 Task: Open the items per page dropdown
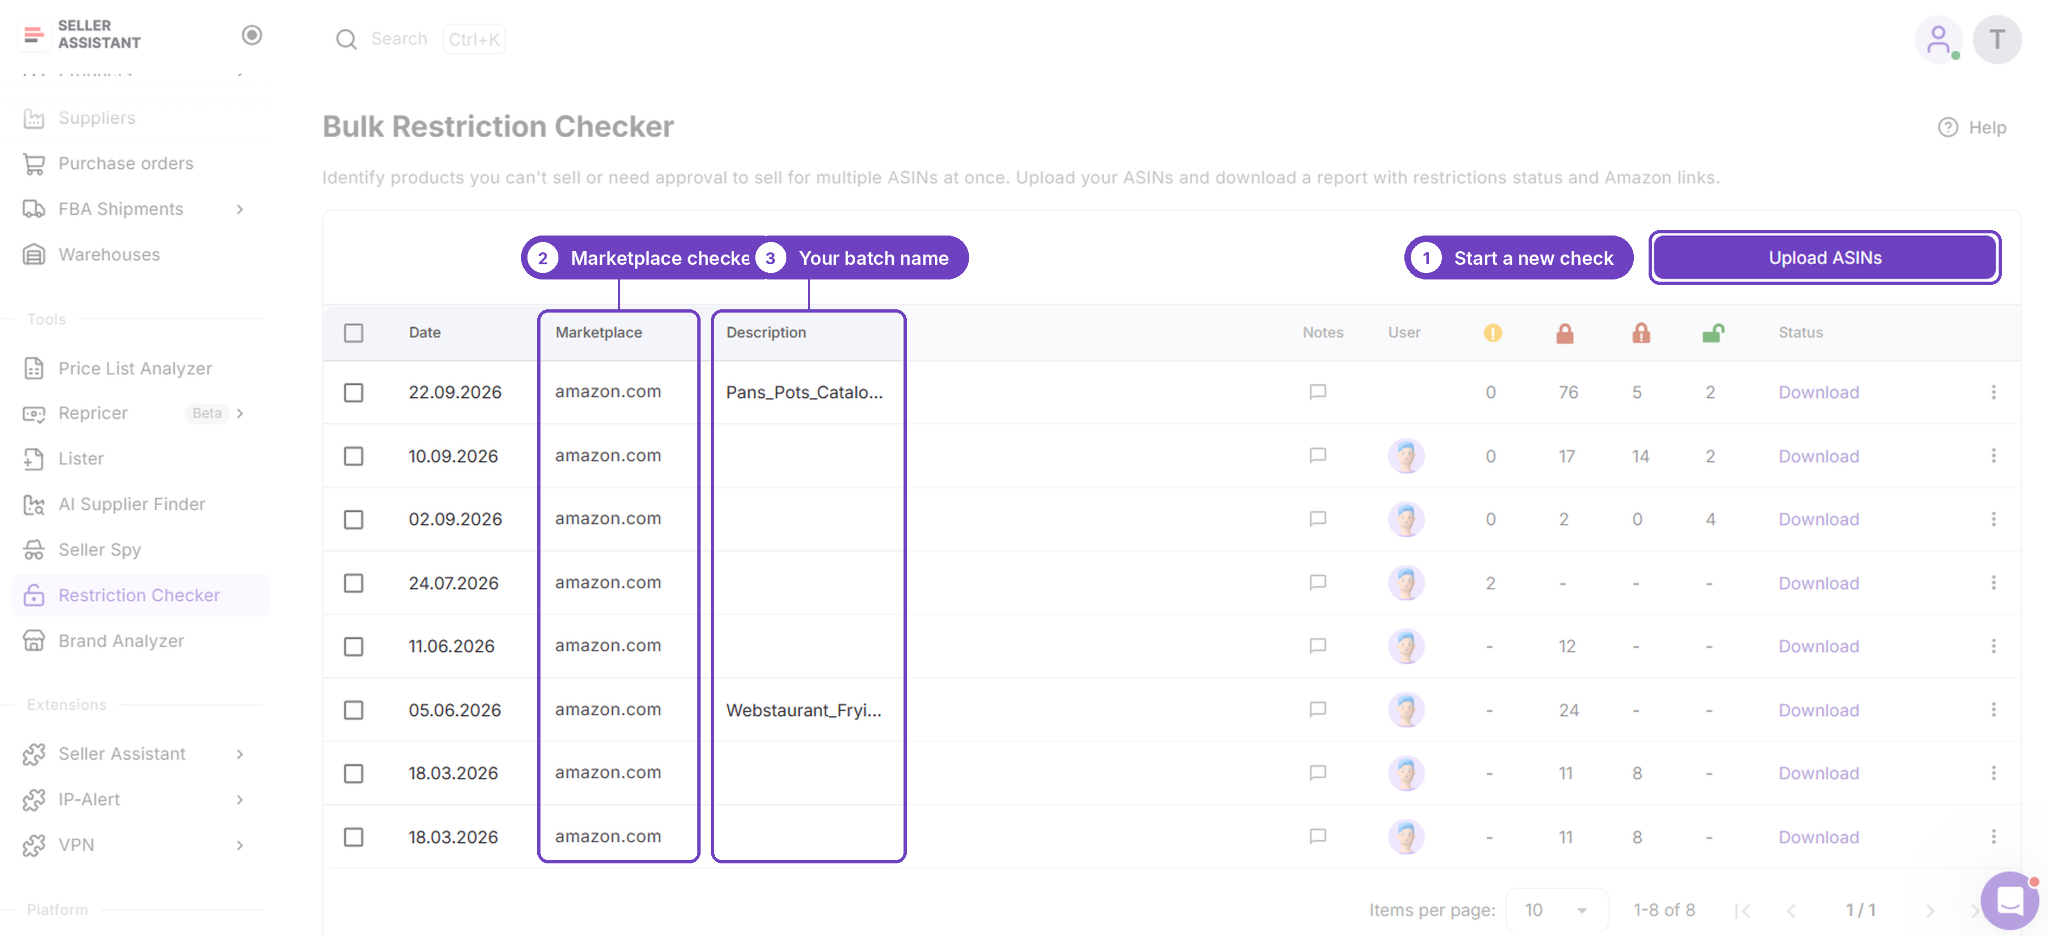[x=1556, y=910]
